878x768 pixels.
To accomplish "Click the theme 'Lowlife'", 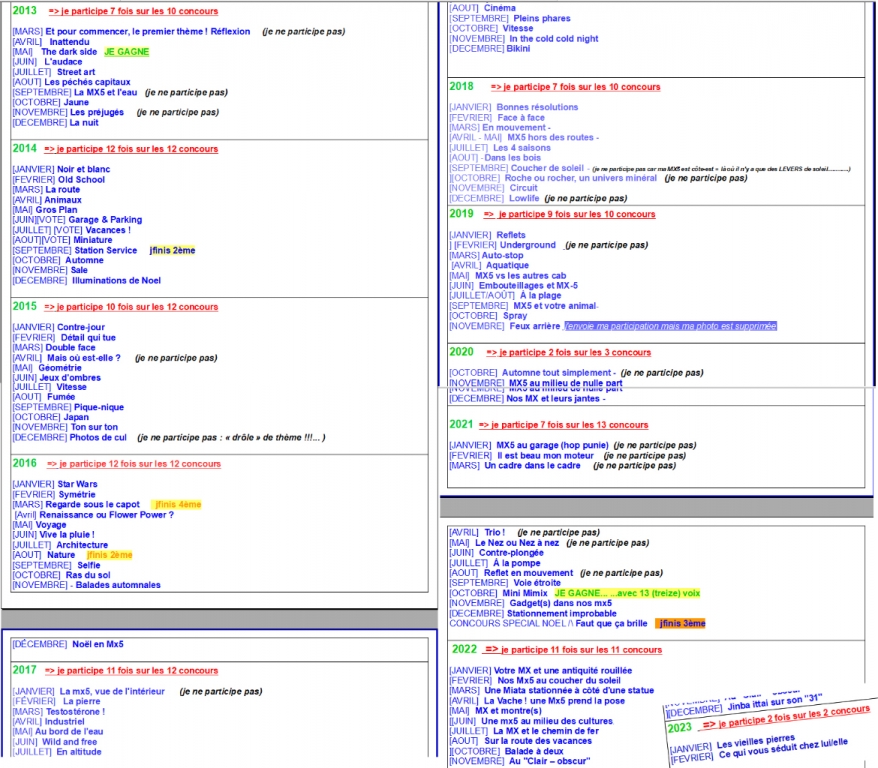I will pyautogui.click(x=524, y=198).
